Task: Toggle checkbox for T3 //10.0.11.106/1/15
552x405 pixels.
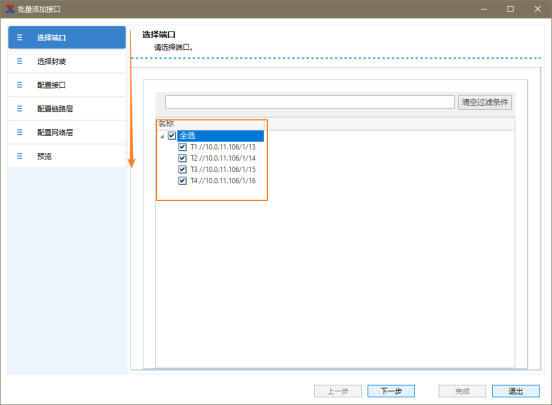Action: coord(182,169)
